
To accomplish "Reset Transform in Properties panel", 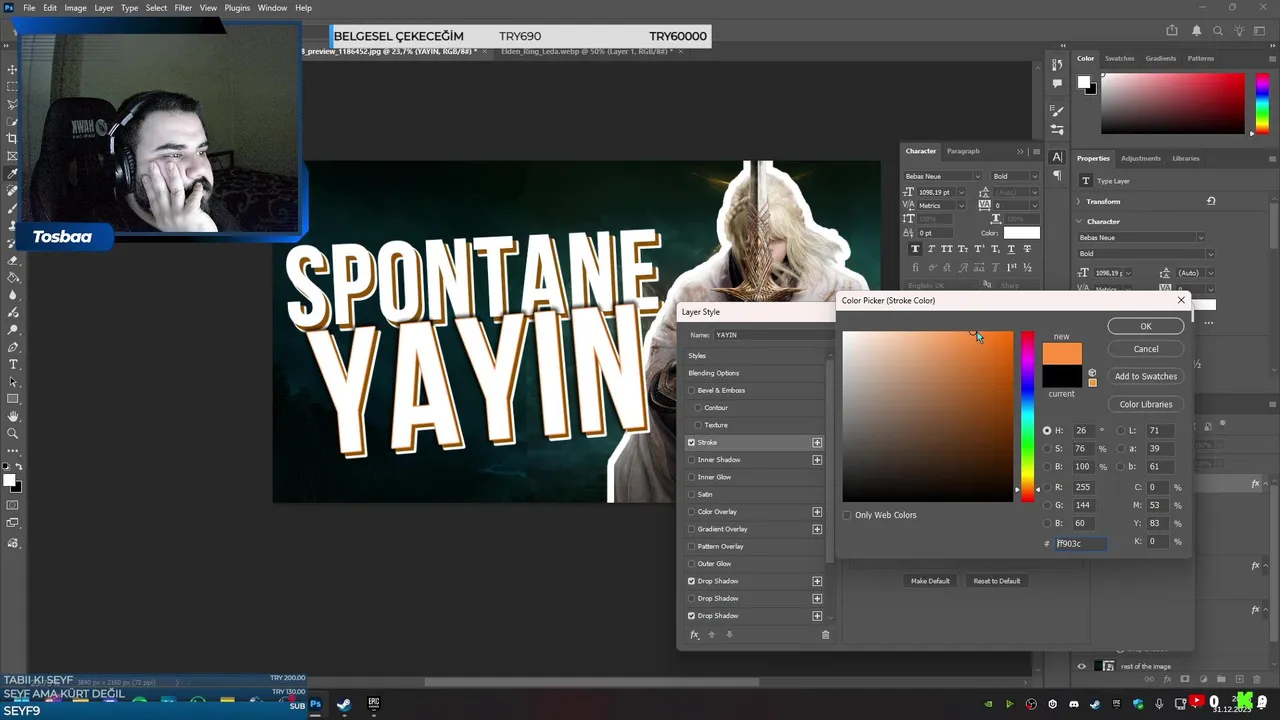I will click(x=1211, y=201).
